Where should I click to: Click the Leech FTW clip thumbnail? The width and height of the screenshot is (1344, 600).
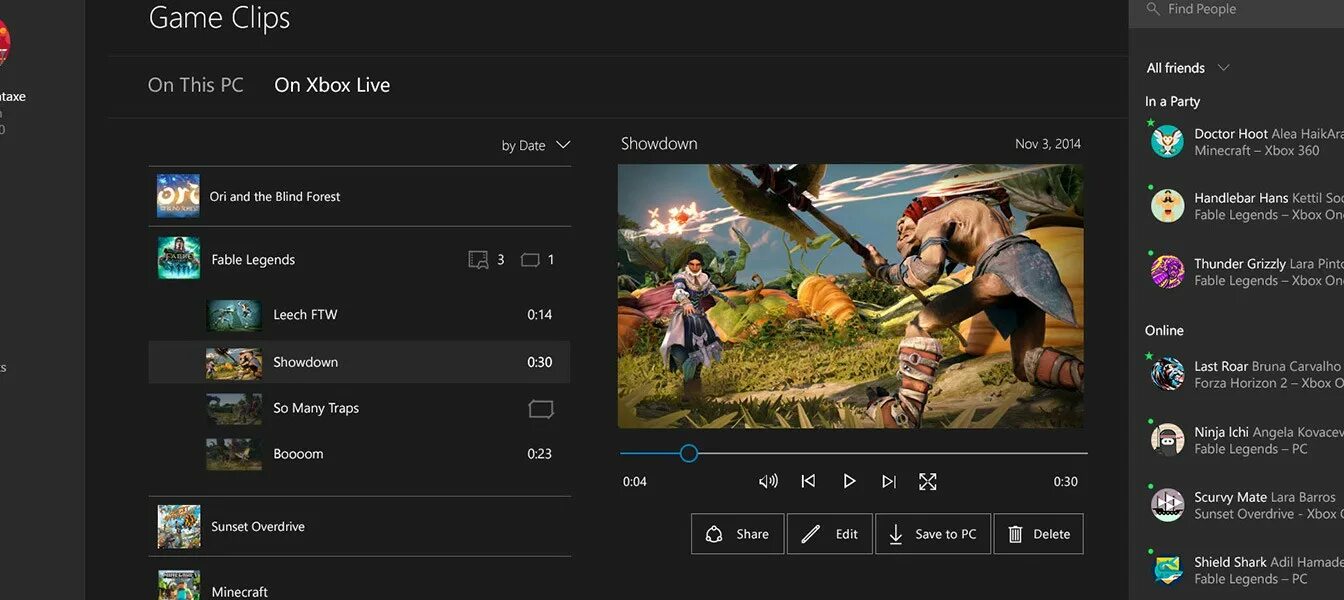point(234,315)
